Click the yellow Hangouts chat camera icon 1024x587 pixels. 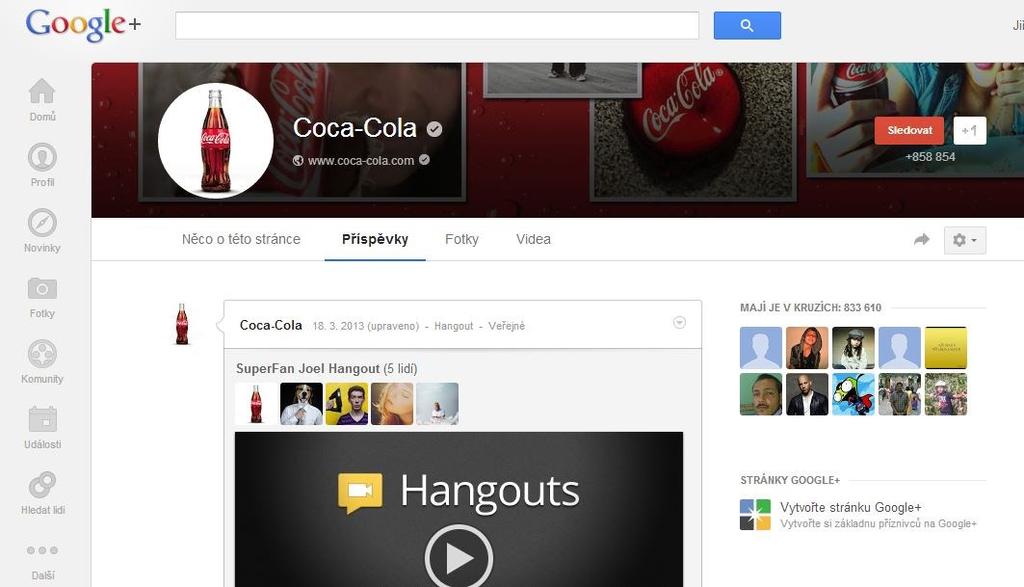(x=360, y=492)
